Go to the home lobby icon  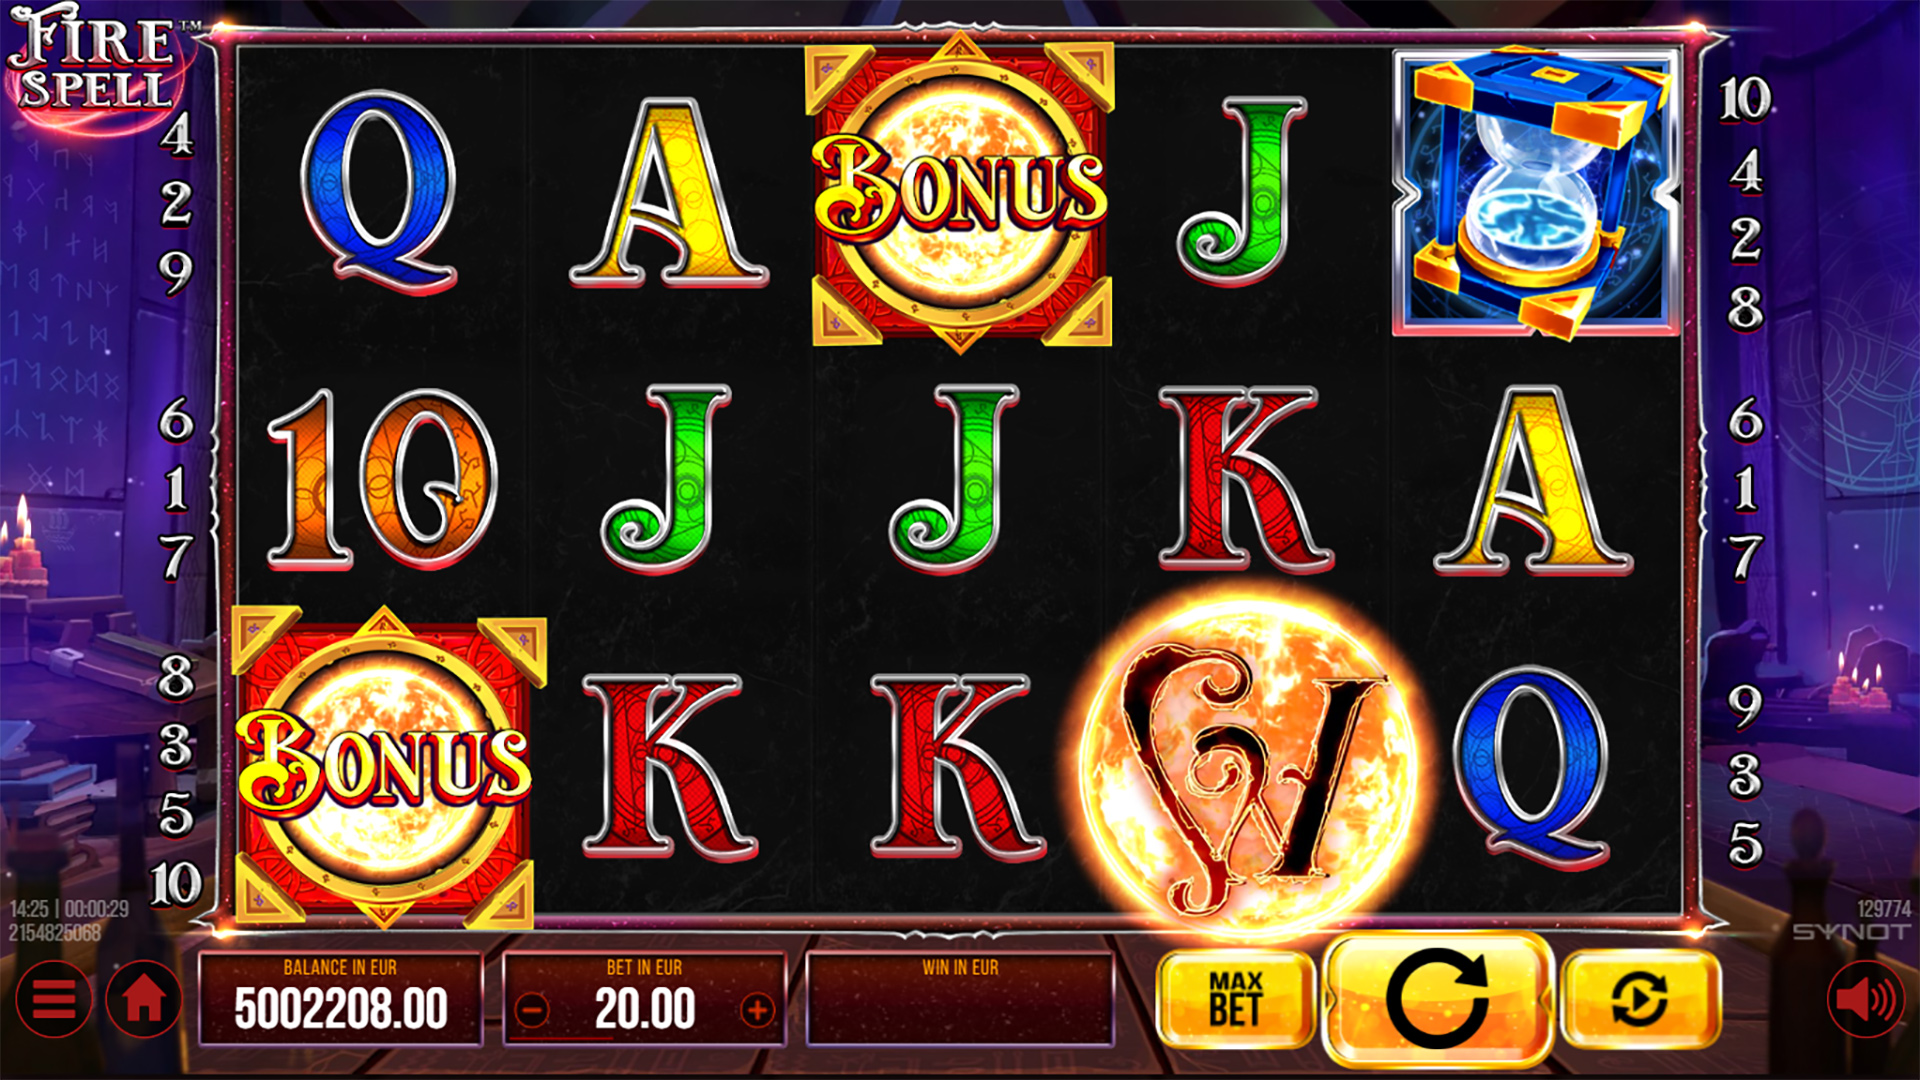tap(144, 999)
